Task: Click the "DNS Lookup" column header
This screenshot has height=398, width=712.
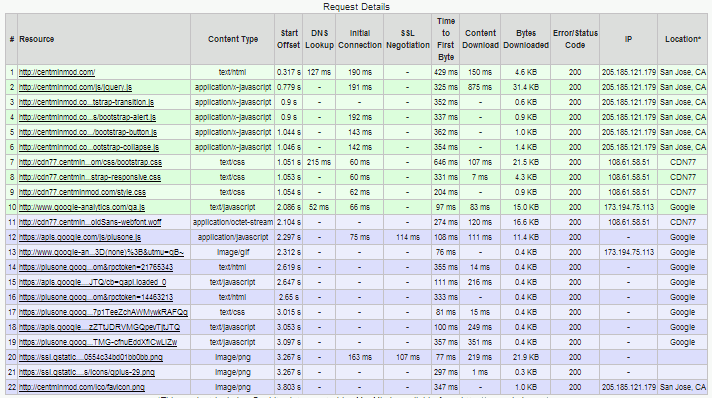Action: 319,39
